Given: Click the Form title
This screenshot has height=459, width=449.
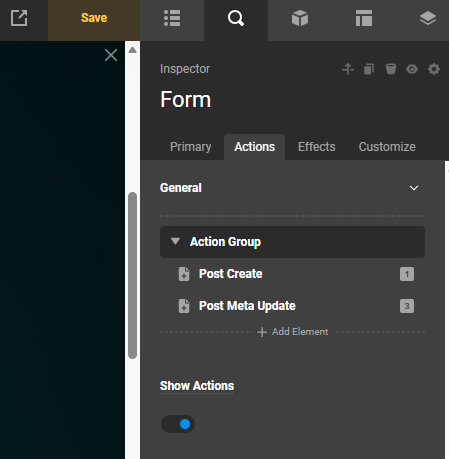Looking at the screenshot, I should tap(186, 99).
